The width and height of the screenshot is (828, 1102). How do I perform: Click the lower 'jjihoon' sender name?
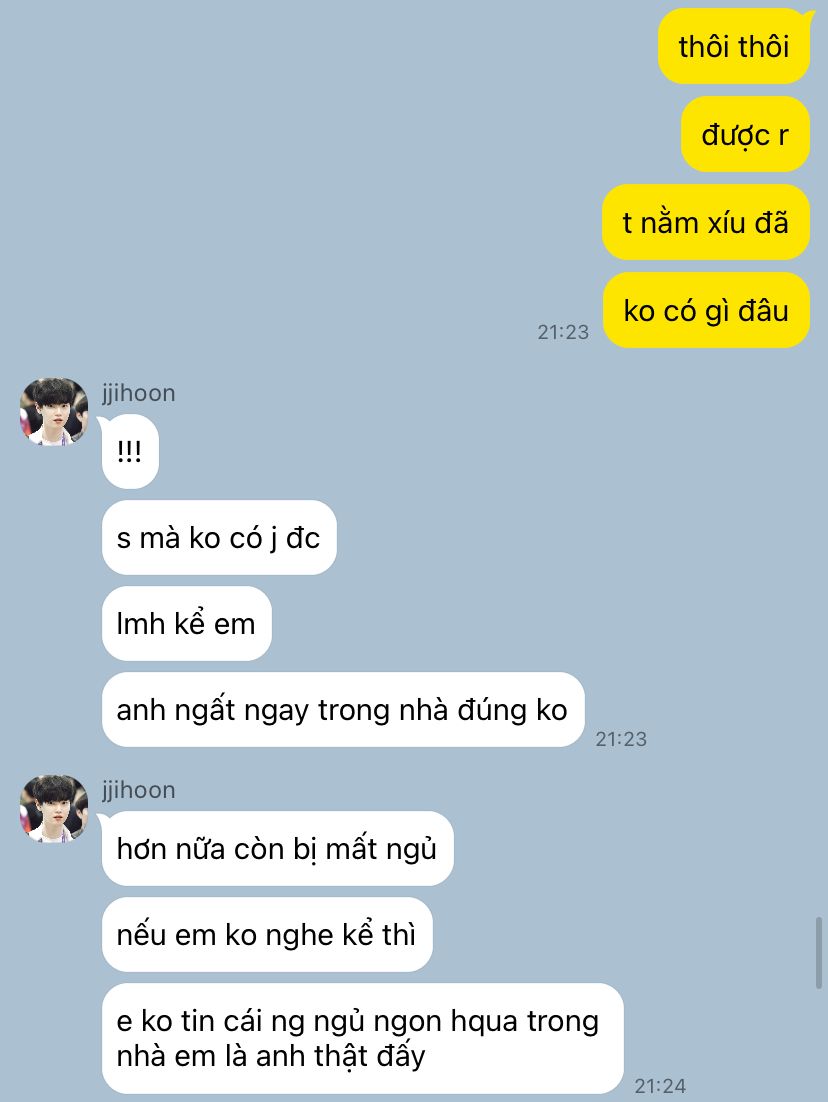tap(138, 790)
